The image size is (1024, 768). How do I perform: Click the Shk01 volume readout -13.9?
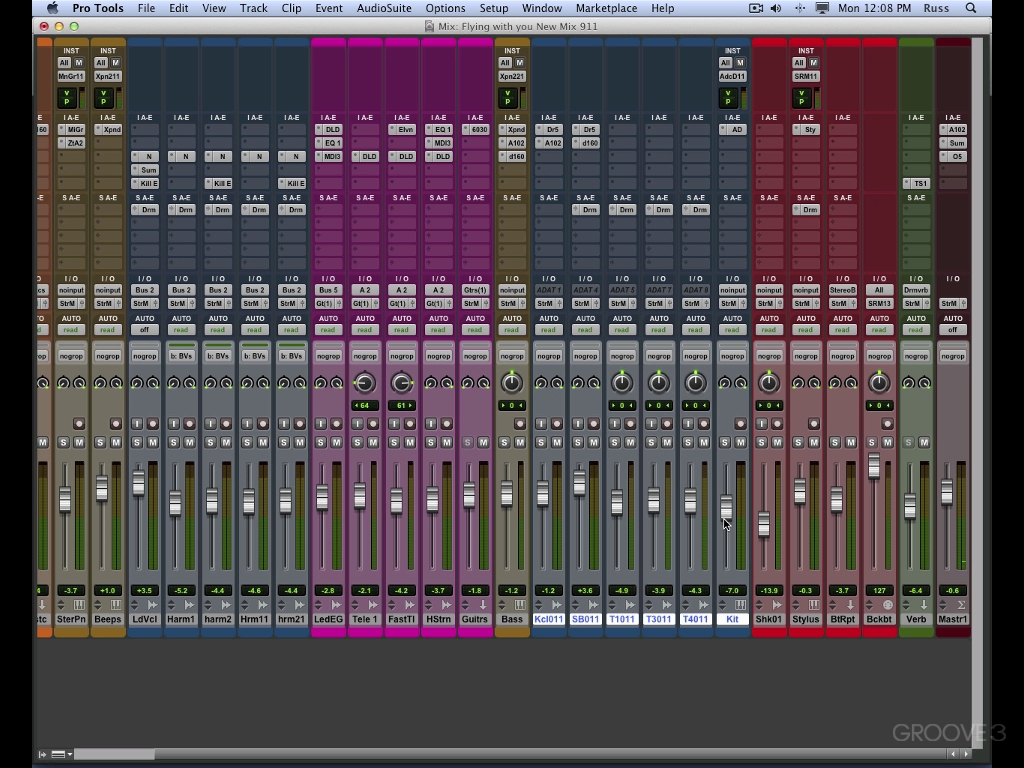coord(769,590)
